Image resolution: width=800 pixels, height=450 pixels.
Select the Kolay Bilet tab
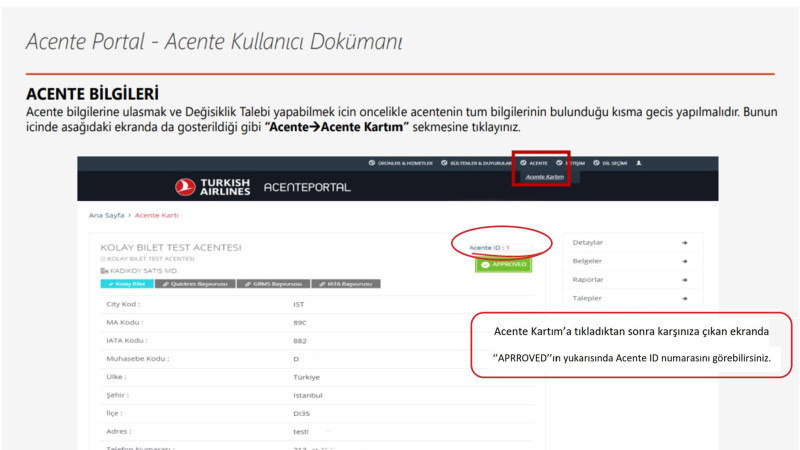[127, 284]
